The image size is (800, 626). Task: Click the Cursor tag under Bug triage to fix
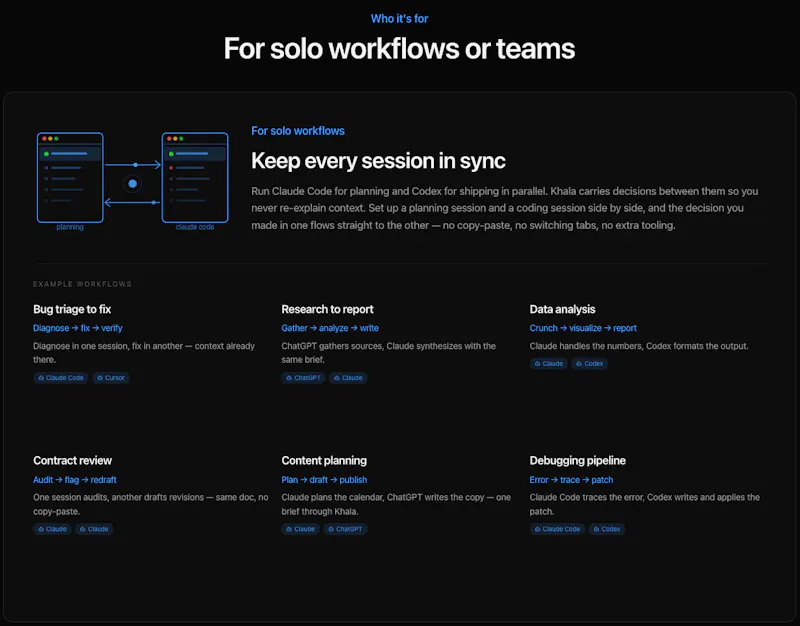coord(111,378)
